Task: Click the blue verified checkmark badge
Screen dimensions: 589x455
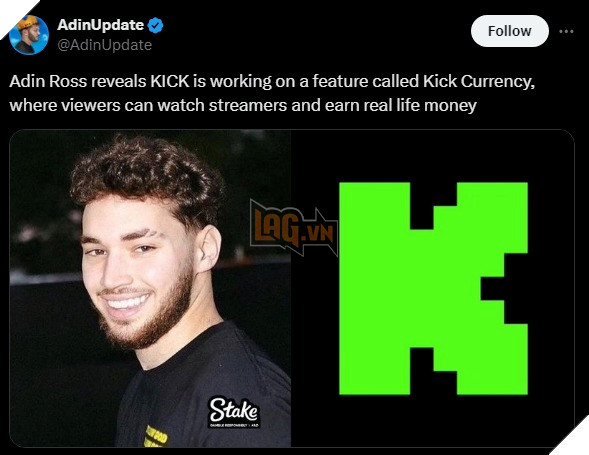Action: 155,25
